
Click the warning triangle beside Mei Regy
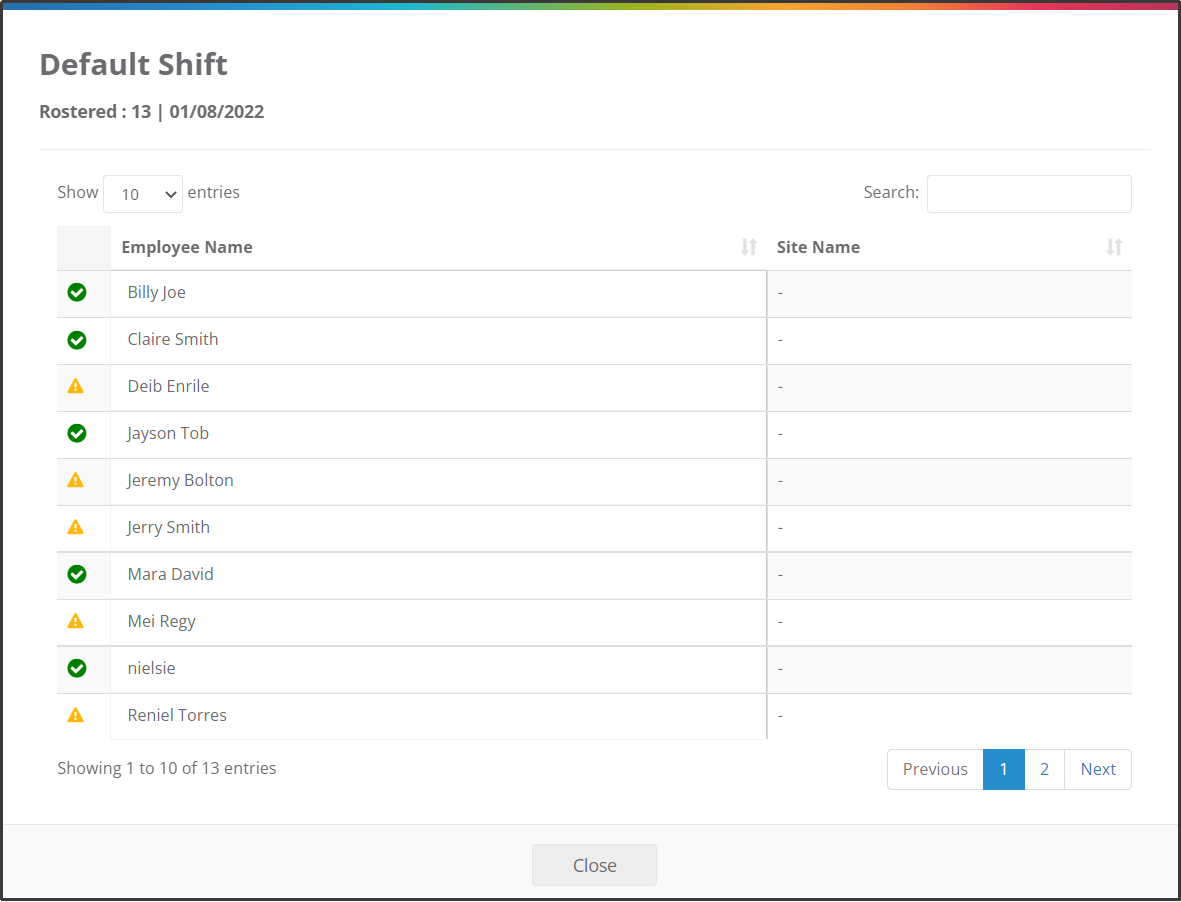pyautogui.click(x=75, y=621)
